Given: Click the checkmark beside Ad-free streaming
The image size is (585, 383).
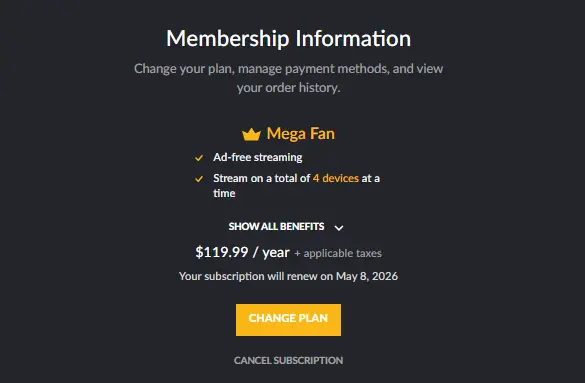Looking at the screenshot, I should (199, 158).
